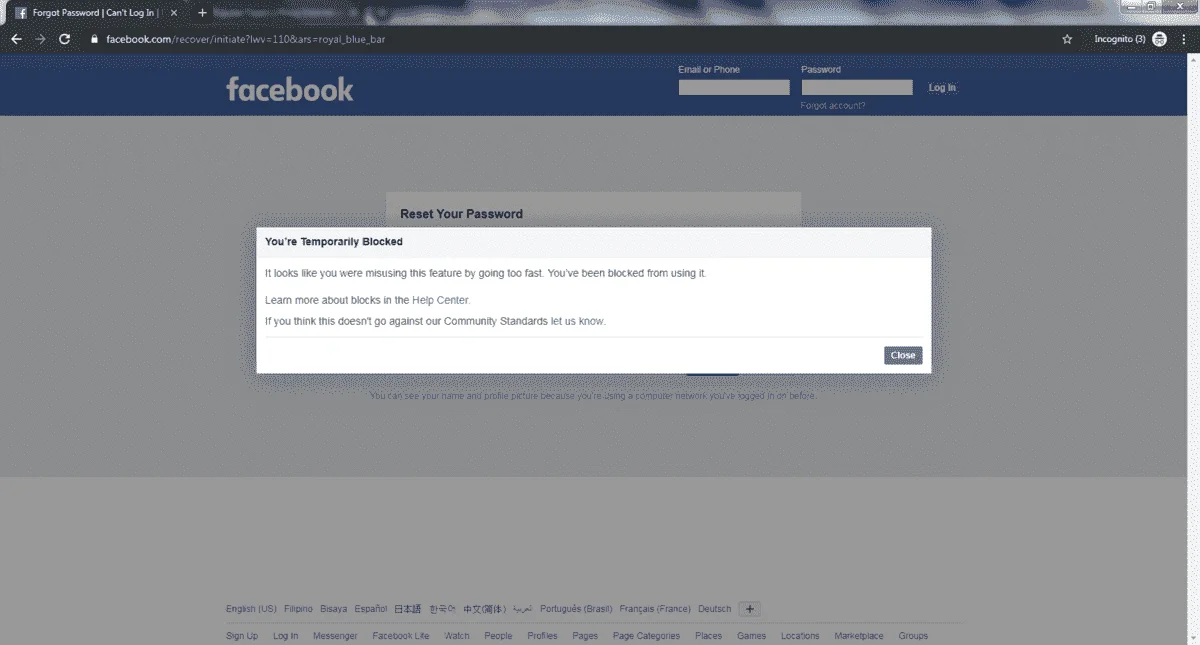Open a new browser tab
The image size is (1200, 645).
(x=202, y=13)
